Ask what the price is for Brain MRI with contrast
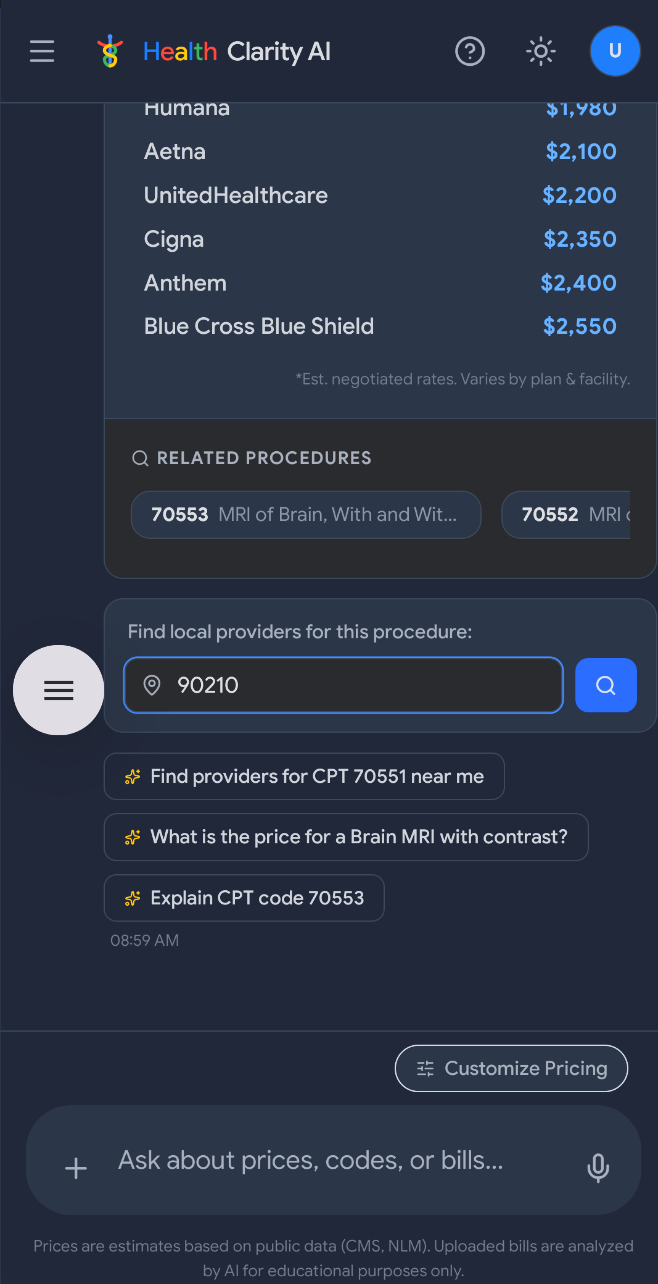Viewport: 658px width, 1284px height. 346,837
